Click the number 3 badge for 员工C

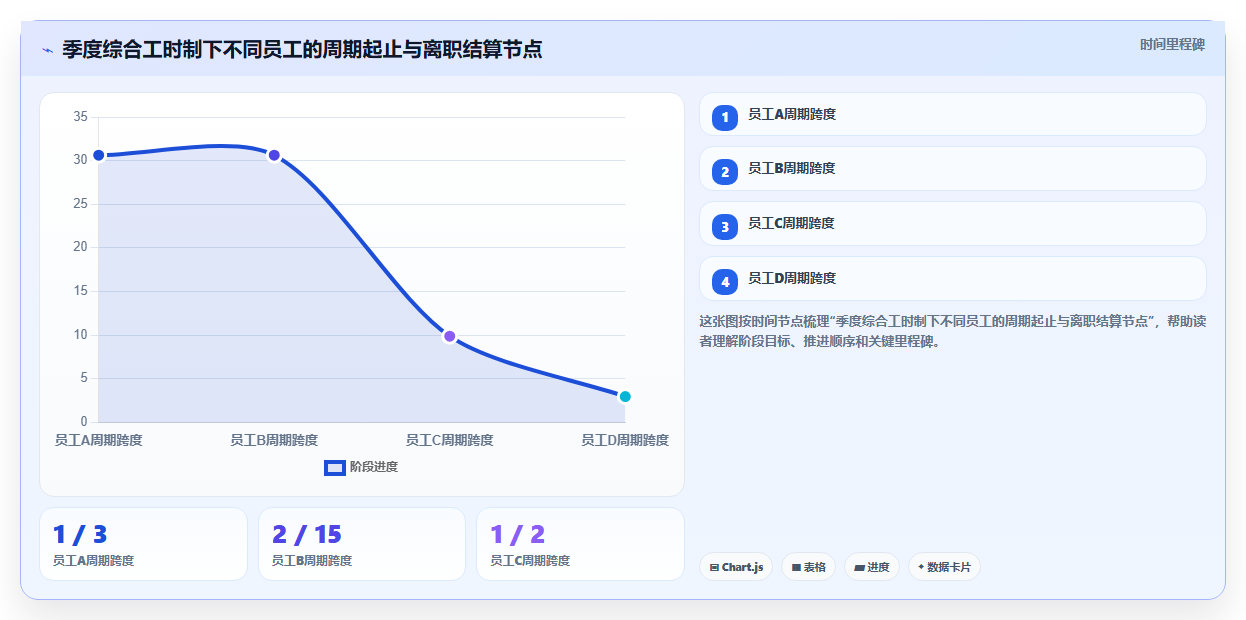725,228
